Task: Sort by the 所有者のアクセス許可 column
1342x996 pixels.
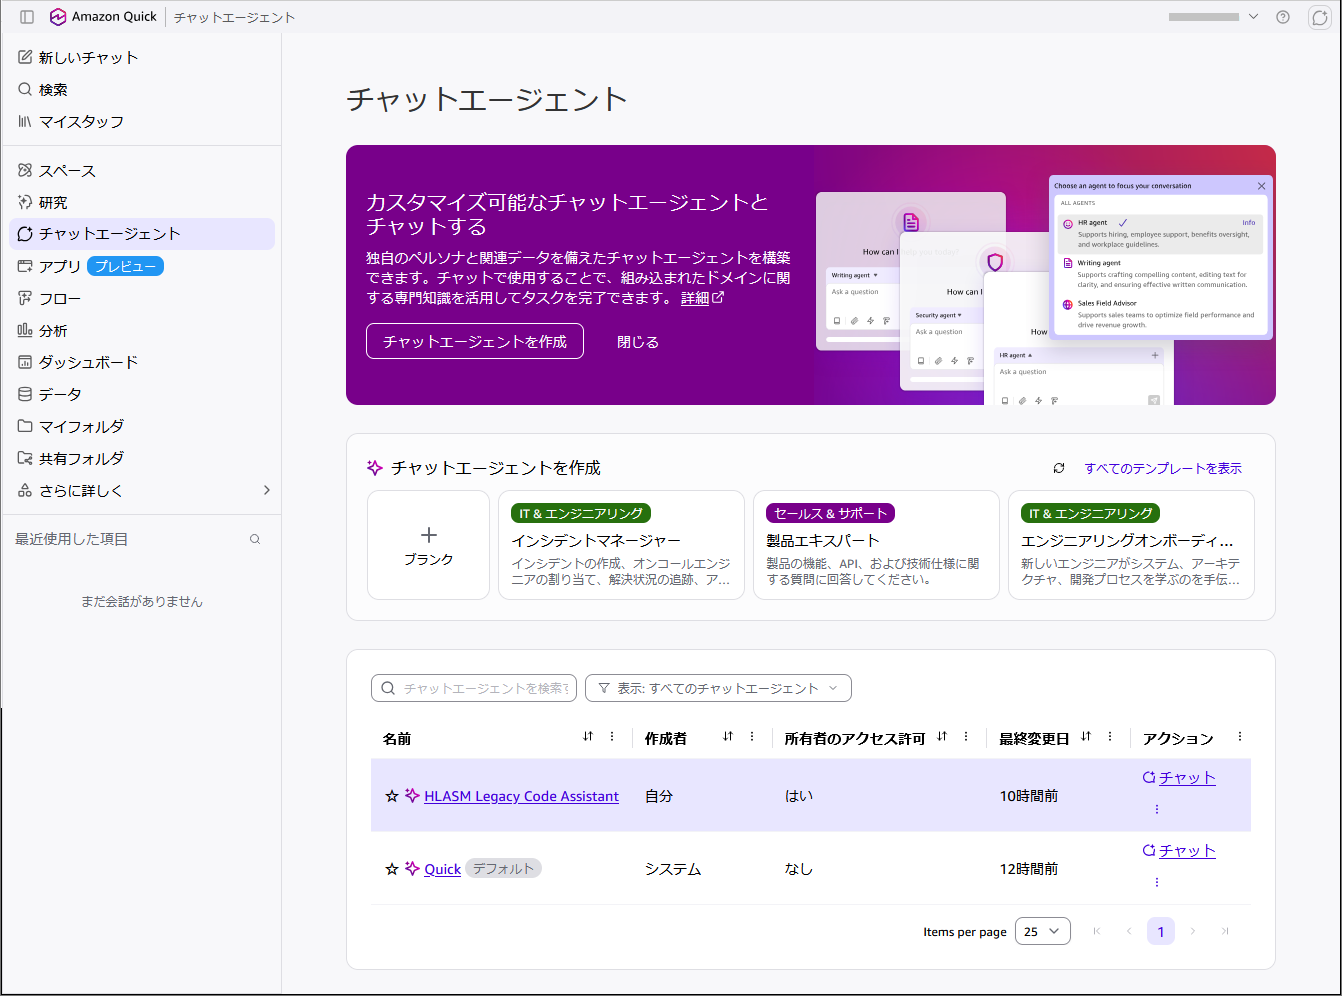Action: [942, 737]
